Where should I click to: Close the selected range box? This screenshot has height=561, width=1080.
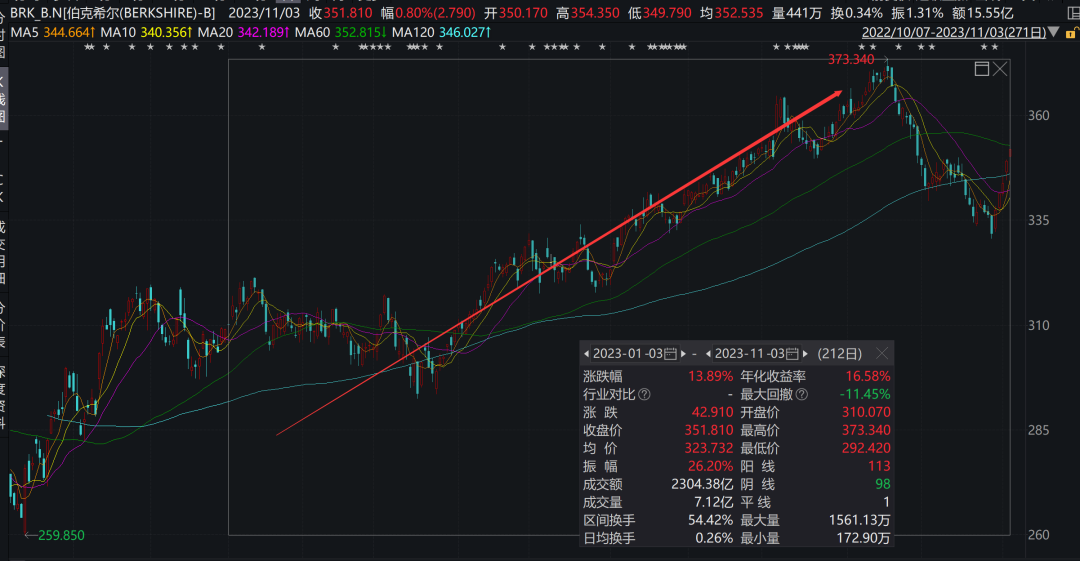click(1000, 69)
